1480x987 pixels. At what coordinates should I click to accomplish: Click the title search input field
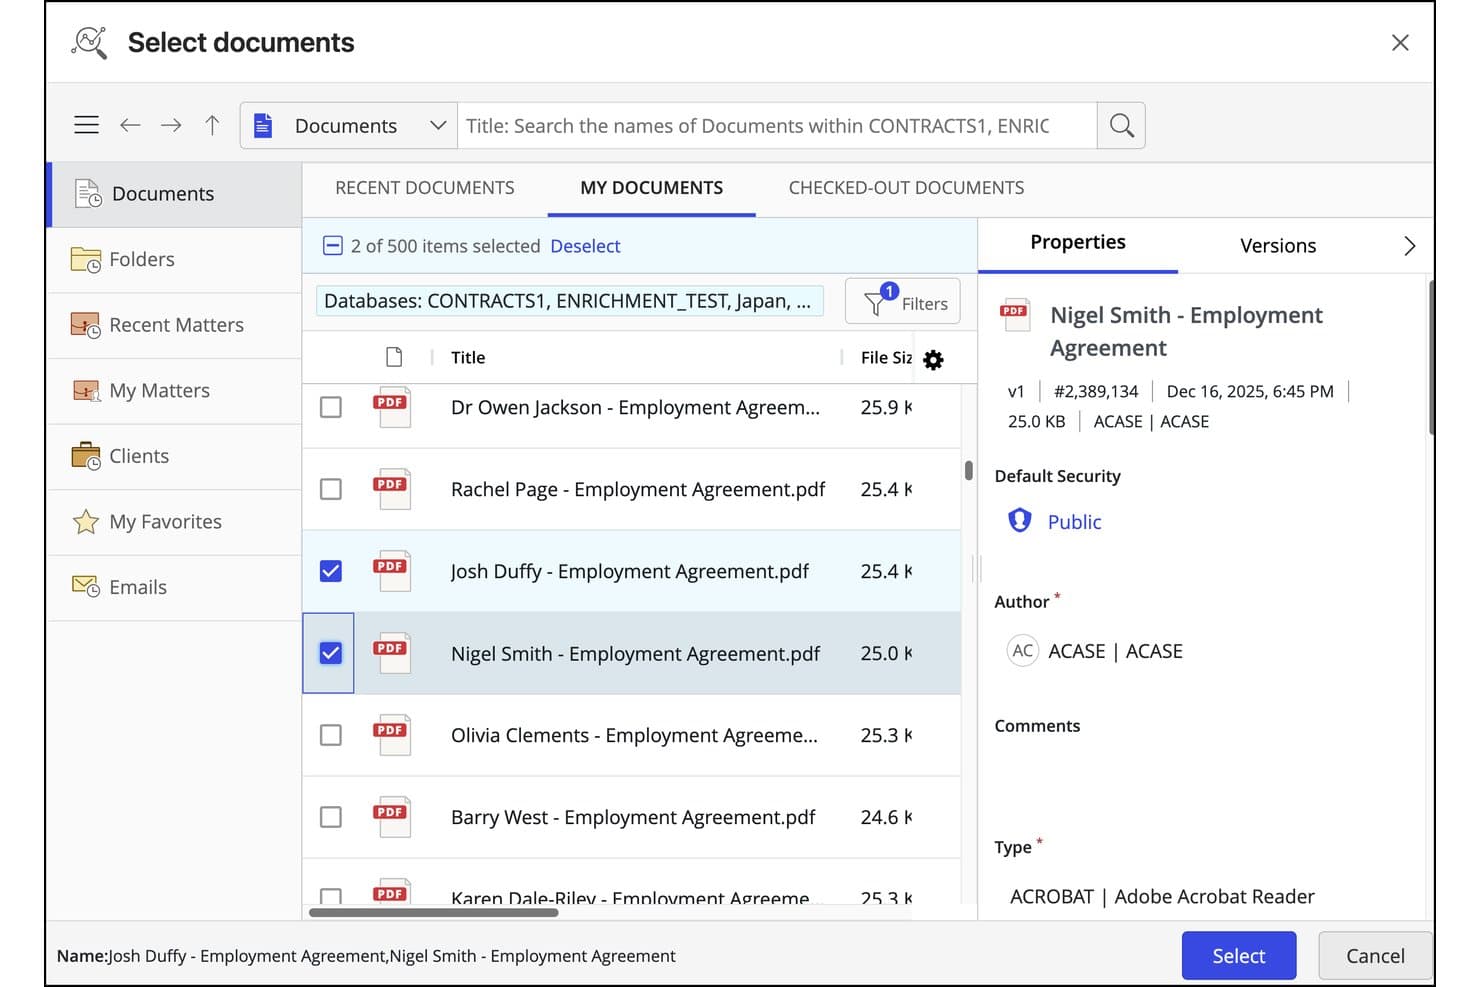(x=777, y=125)
